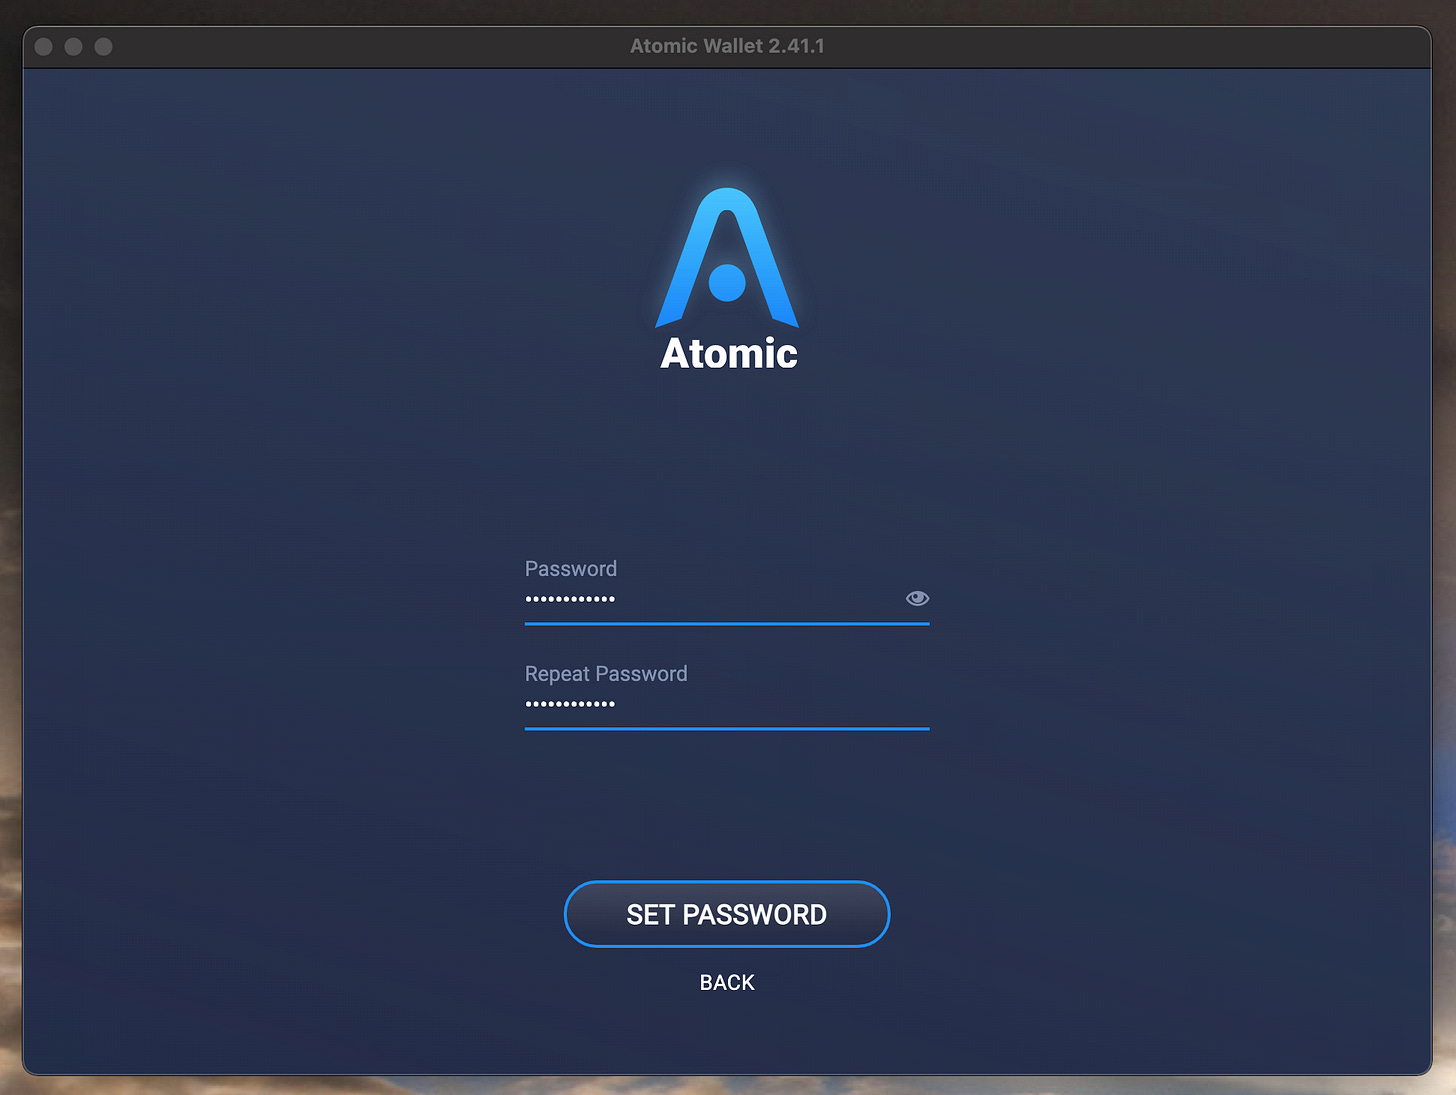Click the 'Atomic Wallet 2.41.1' title text

[727, 46]
